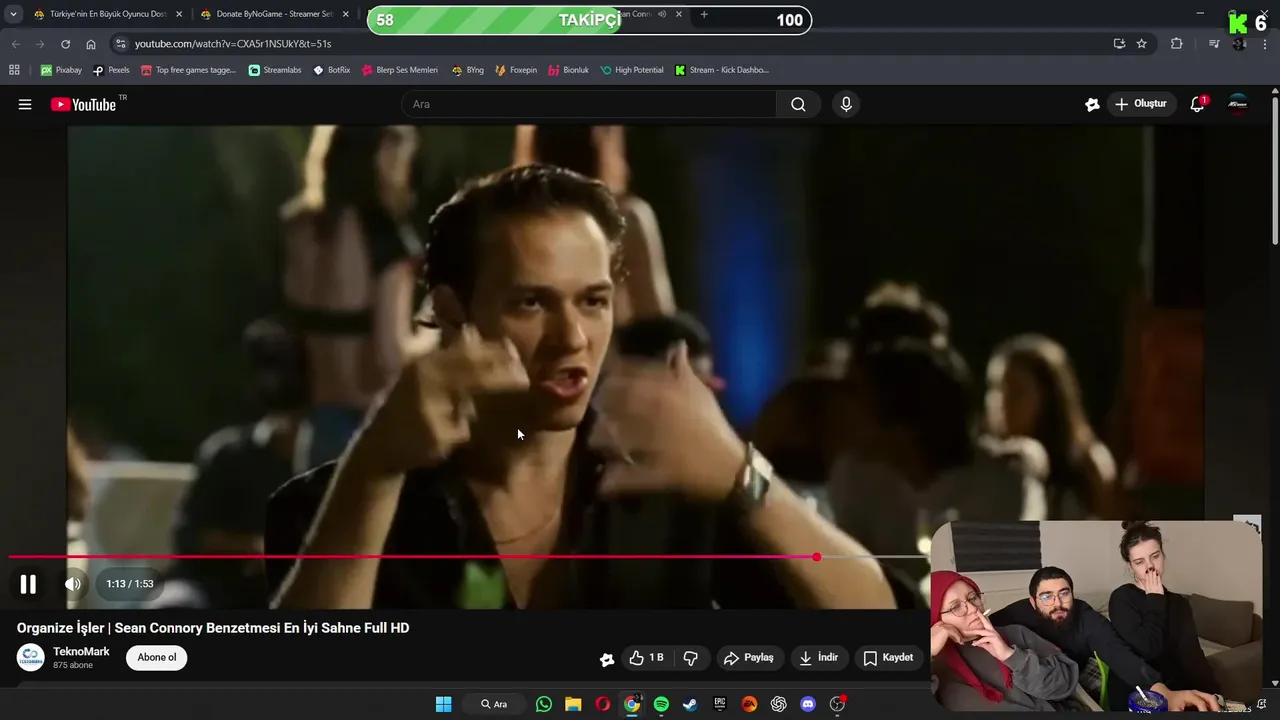Open the High Potential bookmark
This screenshot has height=720, width=1280.
click(632, 70)
